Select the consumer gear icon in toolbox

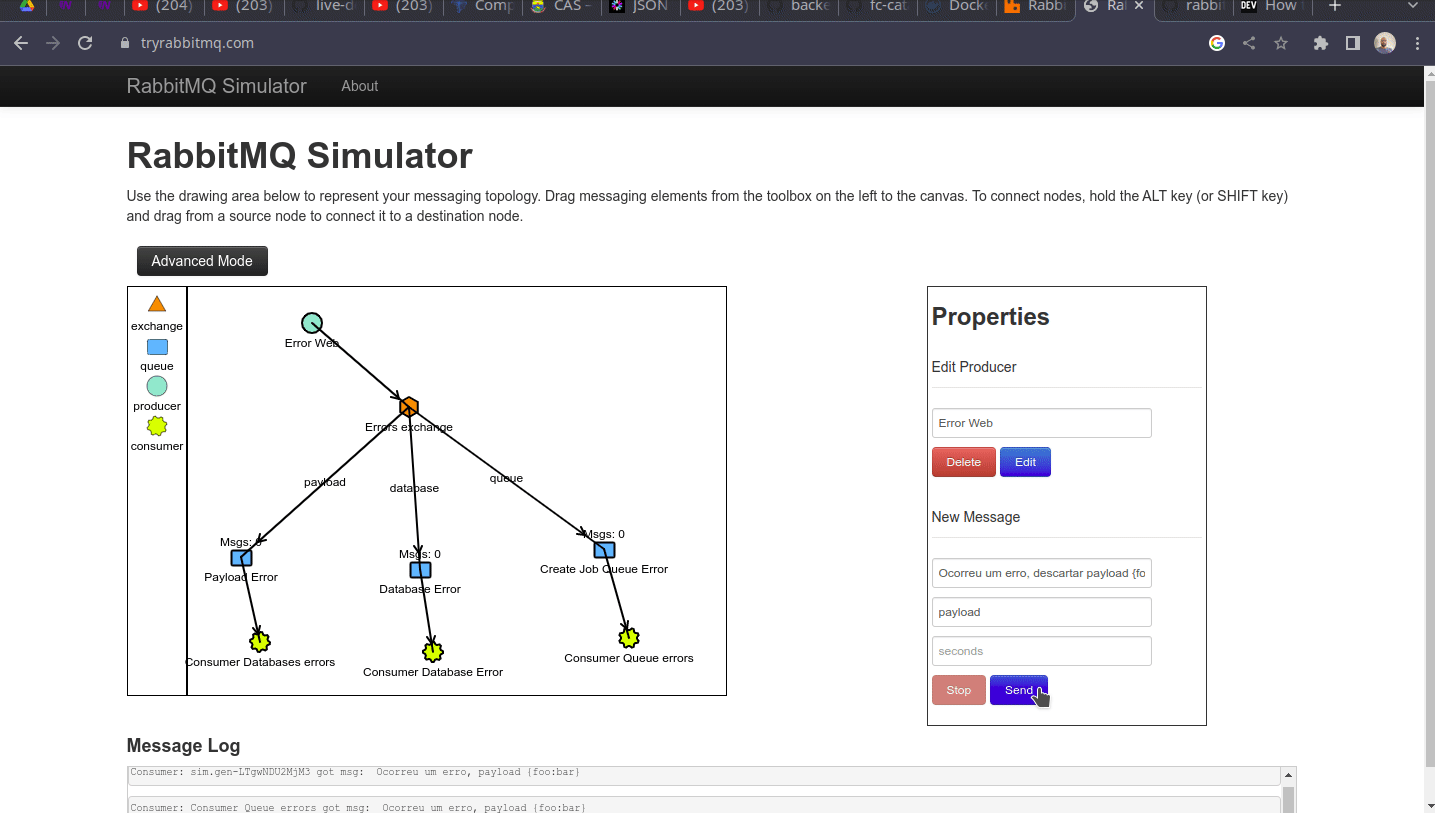point(157,426)
